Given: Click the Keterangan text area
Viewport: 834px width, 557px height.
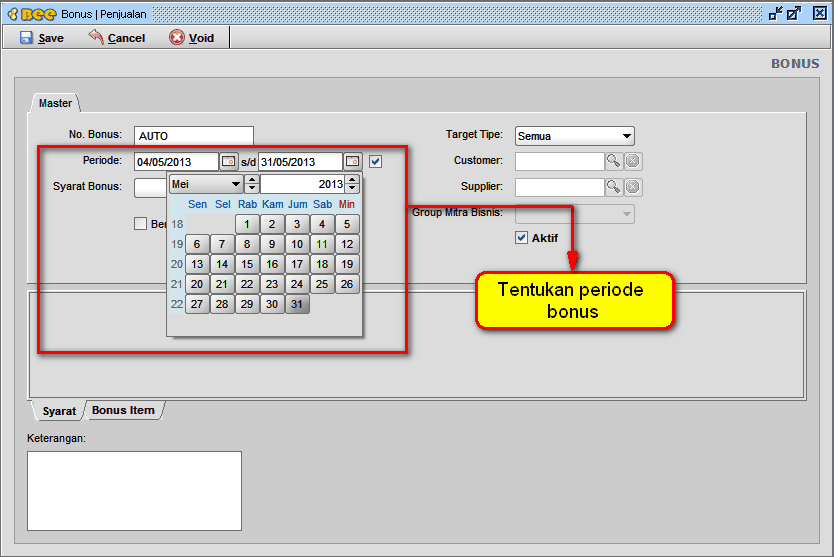Looking at the screenshot, I should coord(135,491).
